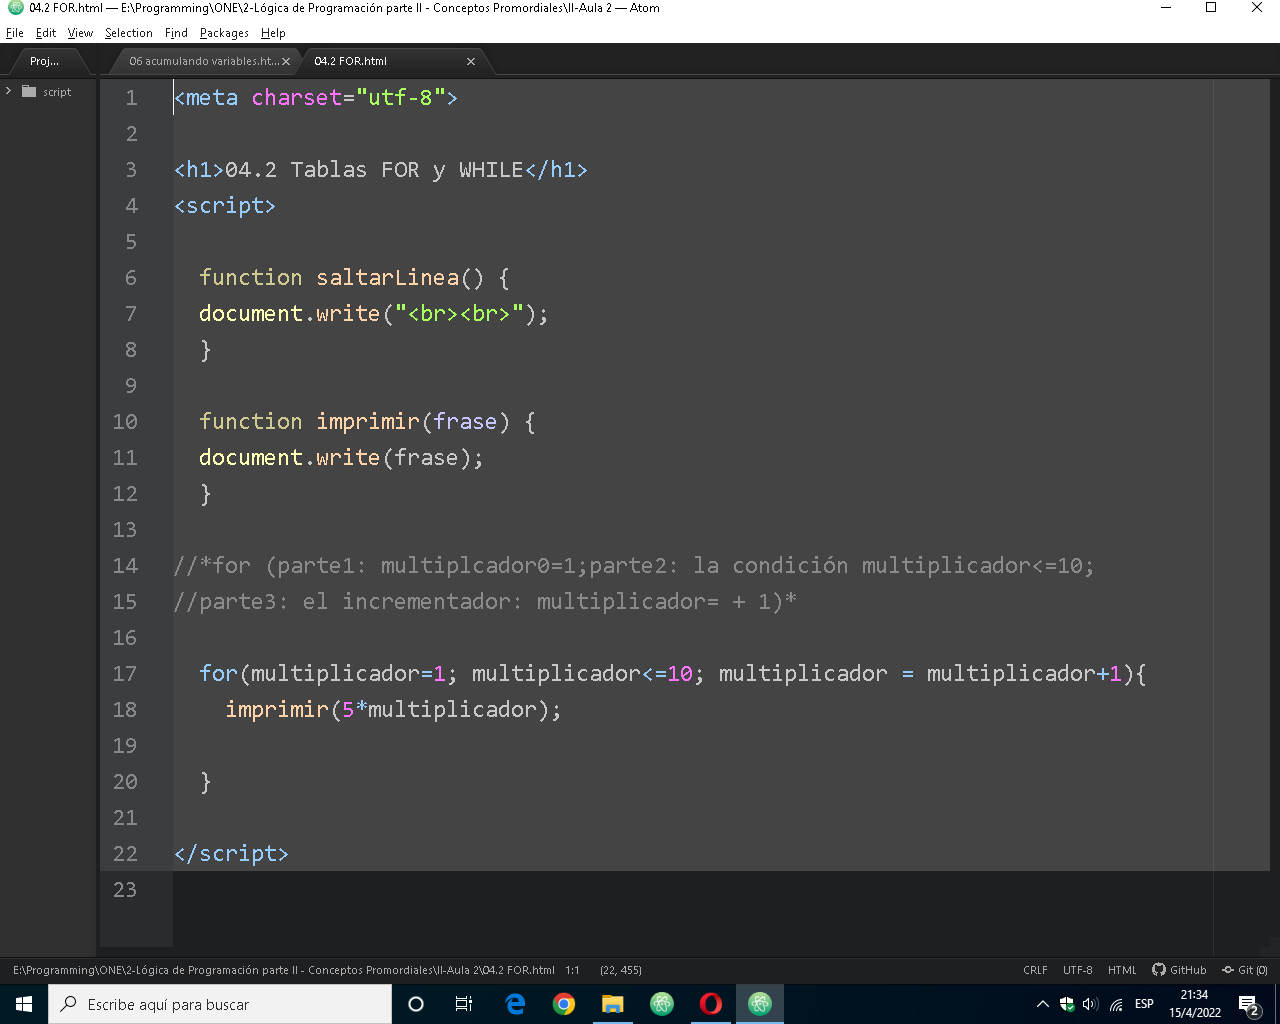Maximize the Atom window
Viewport: 1280px width, 1024px height.
coord(1211,8)
